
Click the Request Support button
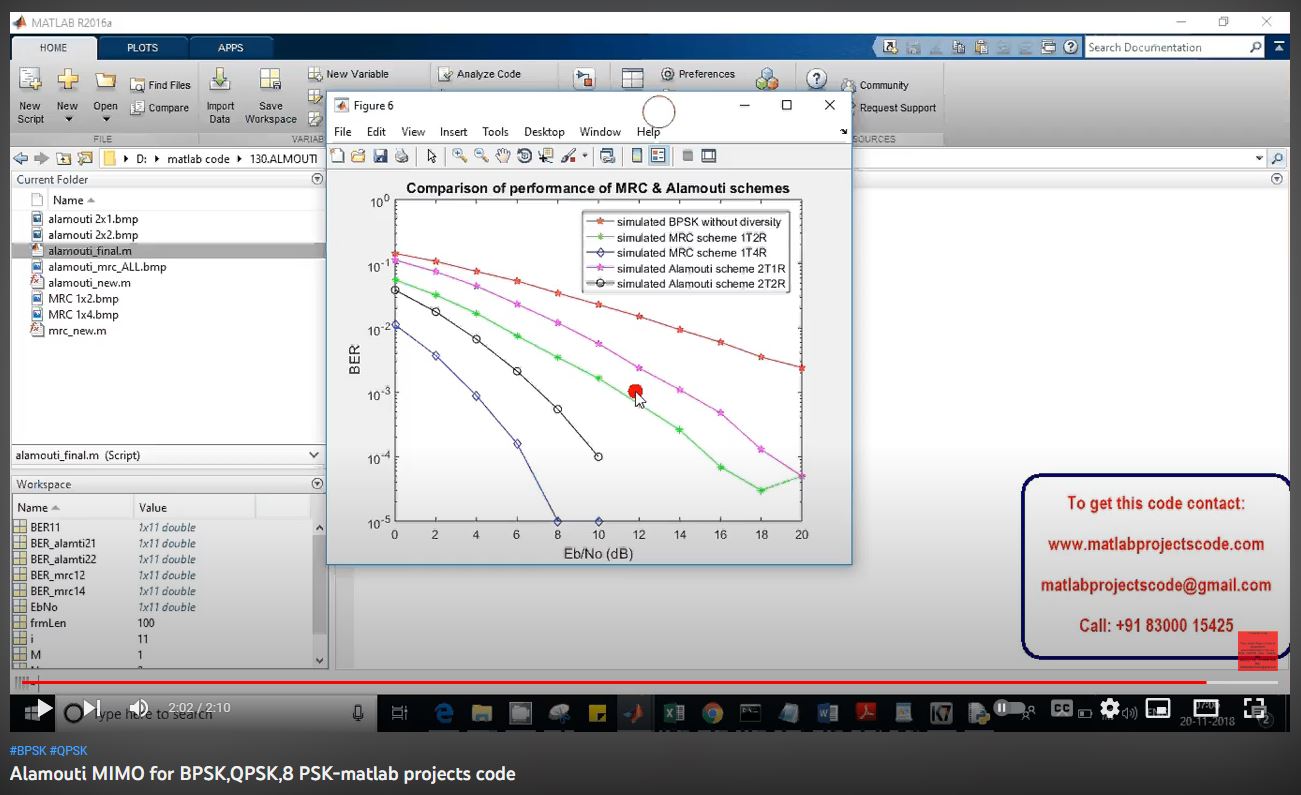[897, 108]
